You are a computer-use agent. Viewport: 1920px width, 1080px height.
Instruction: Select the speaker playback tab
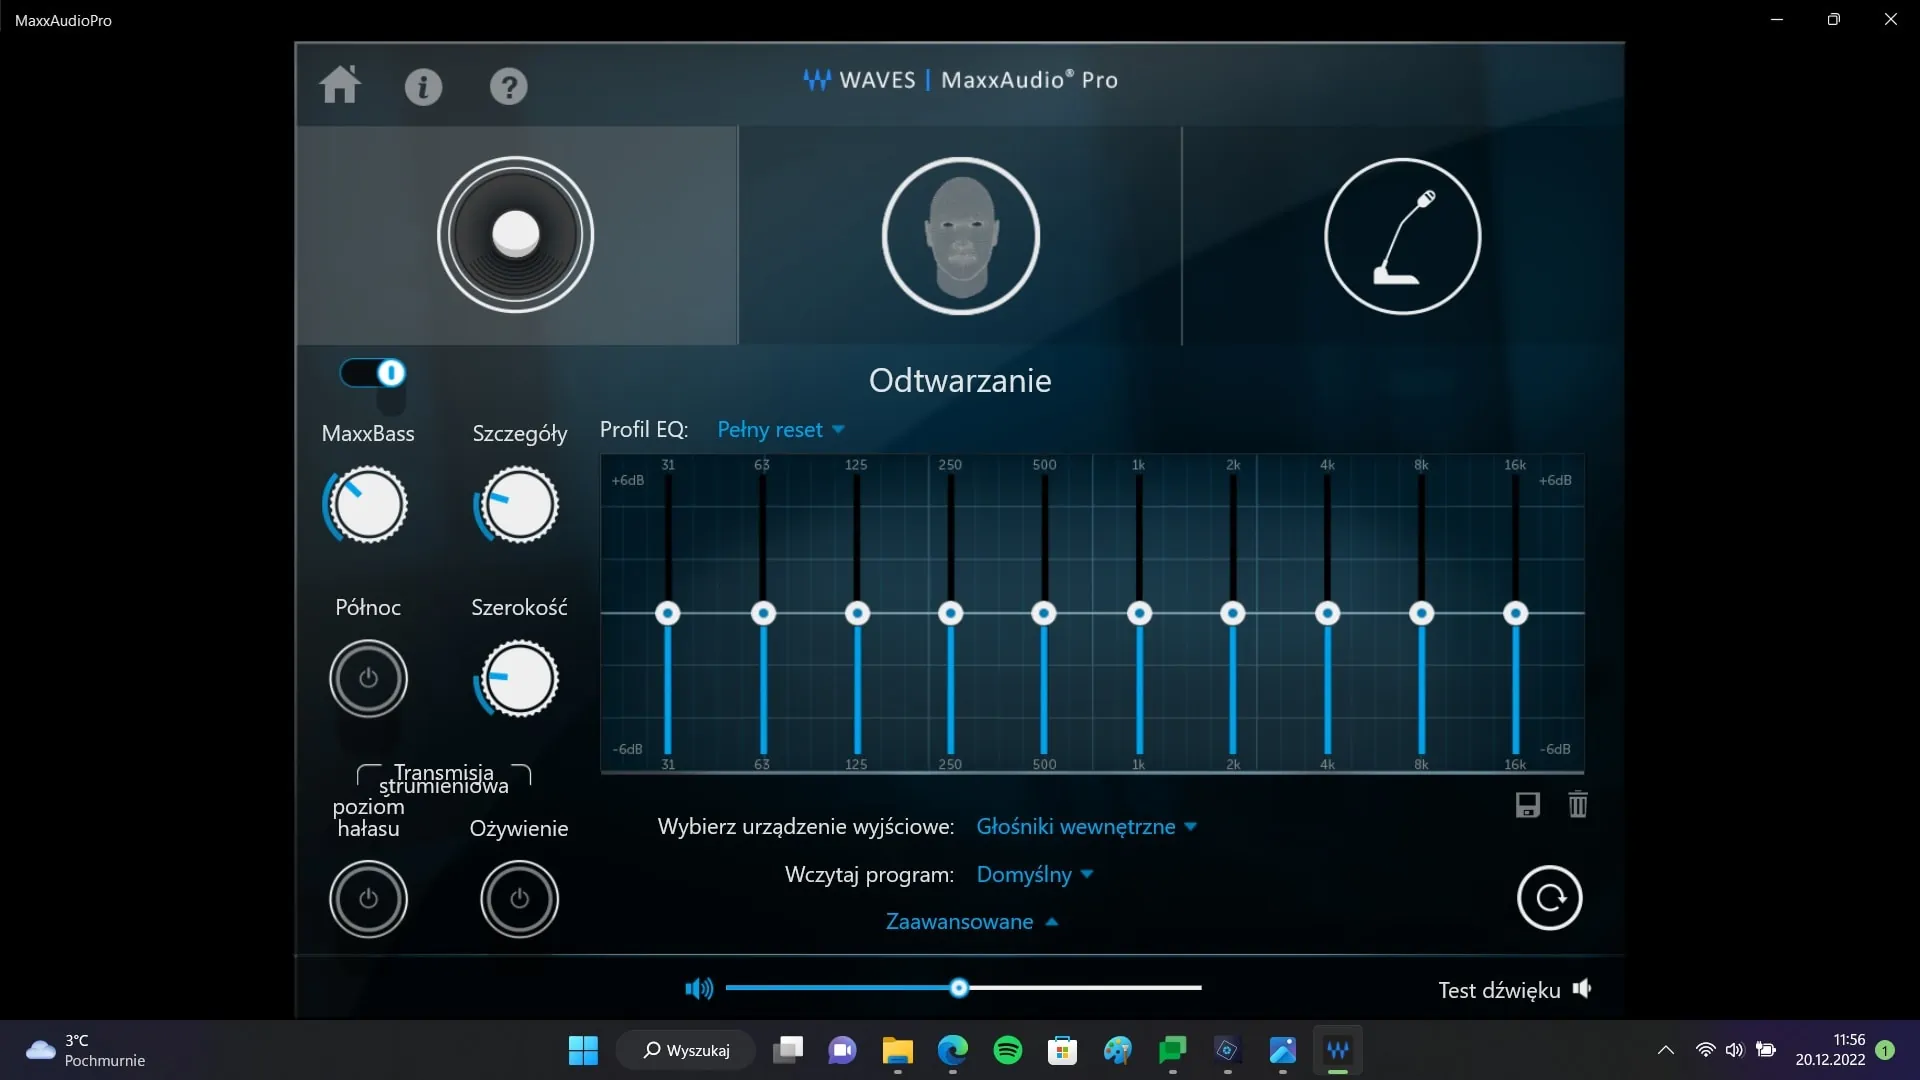(515, 235)
